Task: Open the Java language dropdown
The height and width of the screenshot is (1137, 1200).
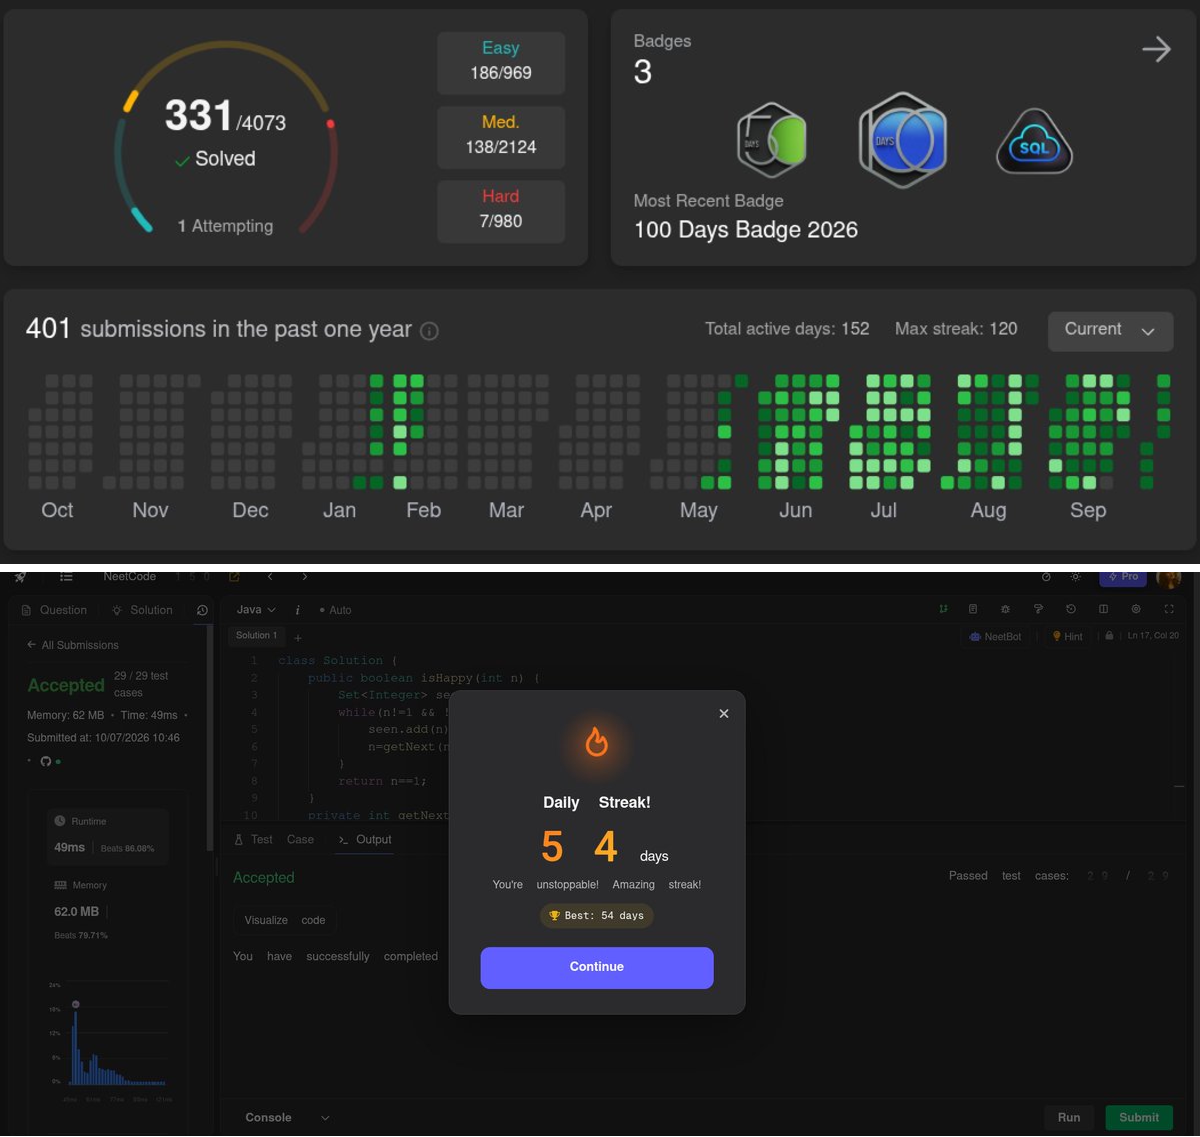Action: (x=256, y=610)
